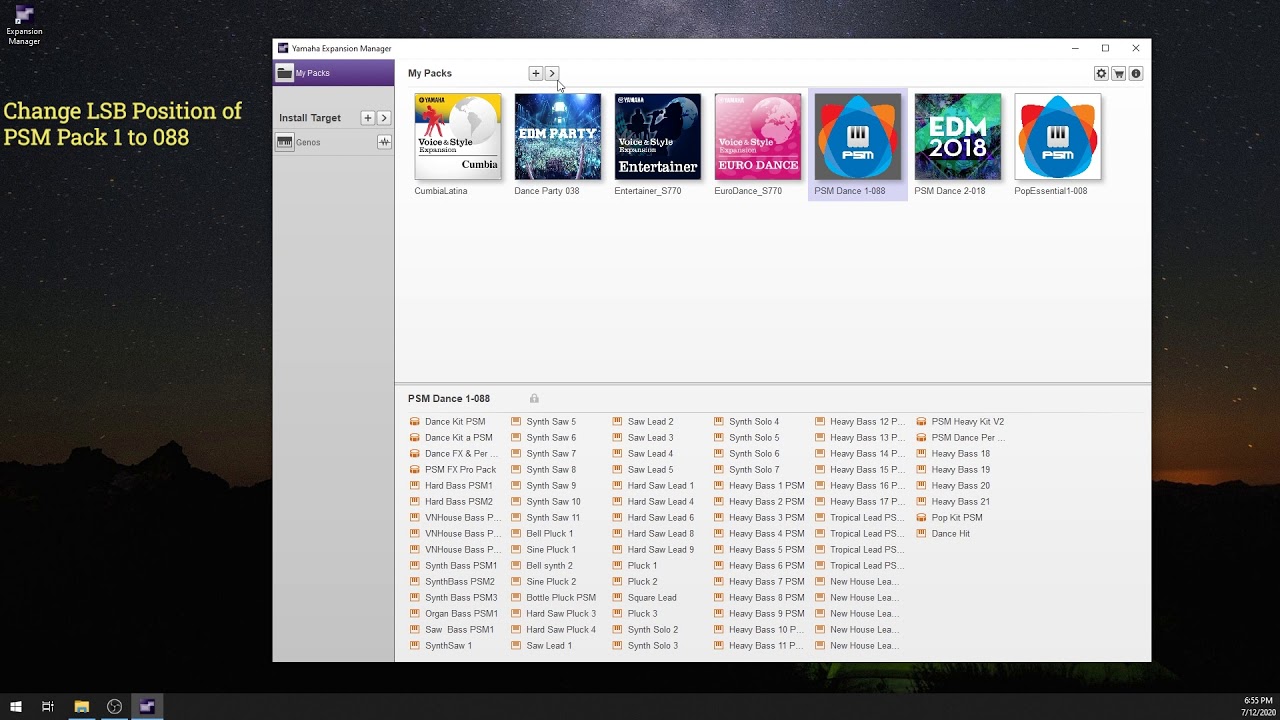Click the drum icon beside PSM FX Pro Pack
The height and width of the screenshot is (720, 1280).
pos(415,470)
